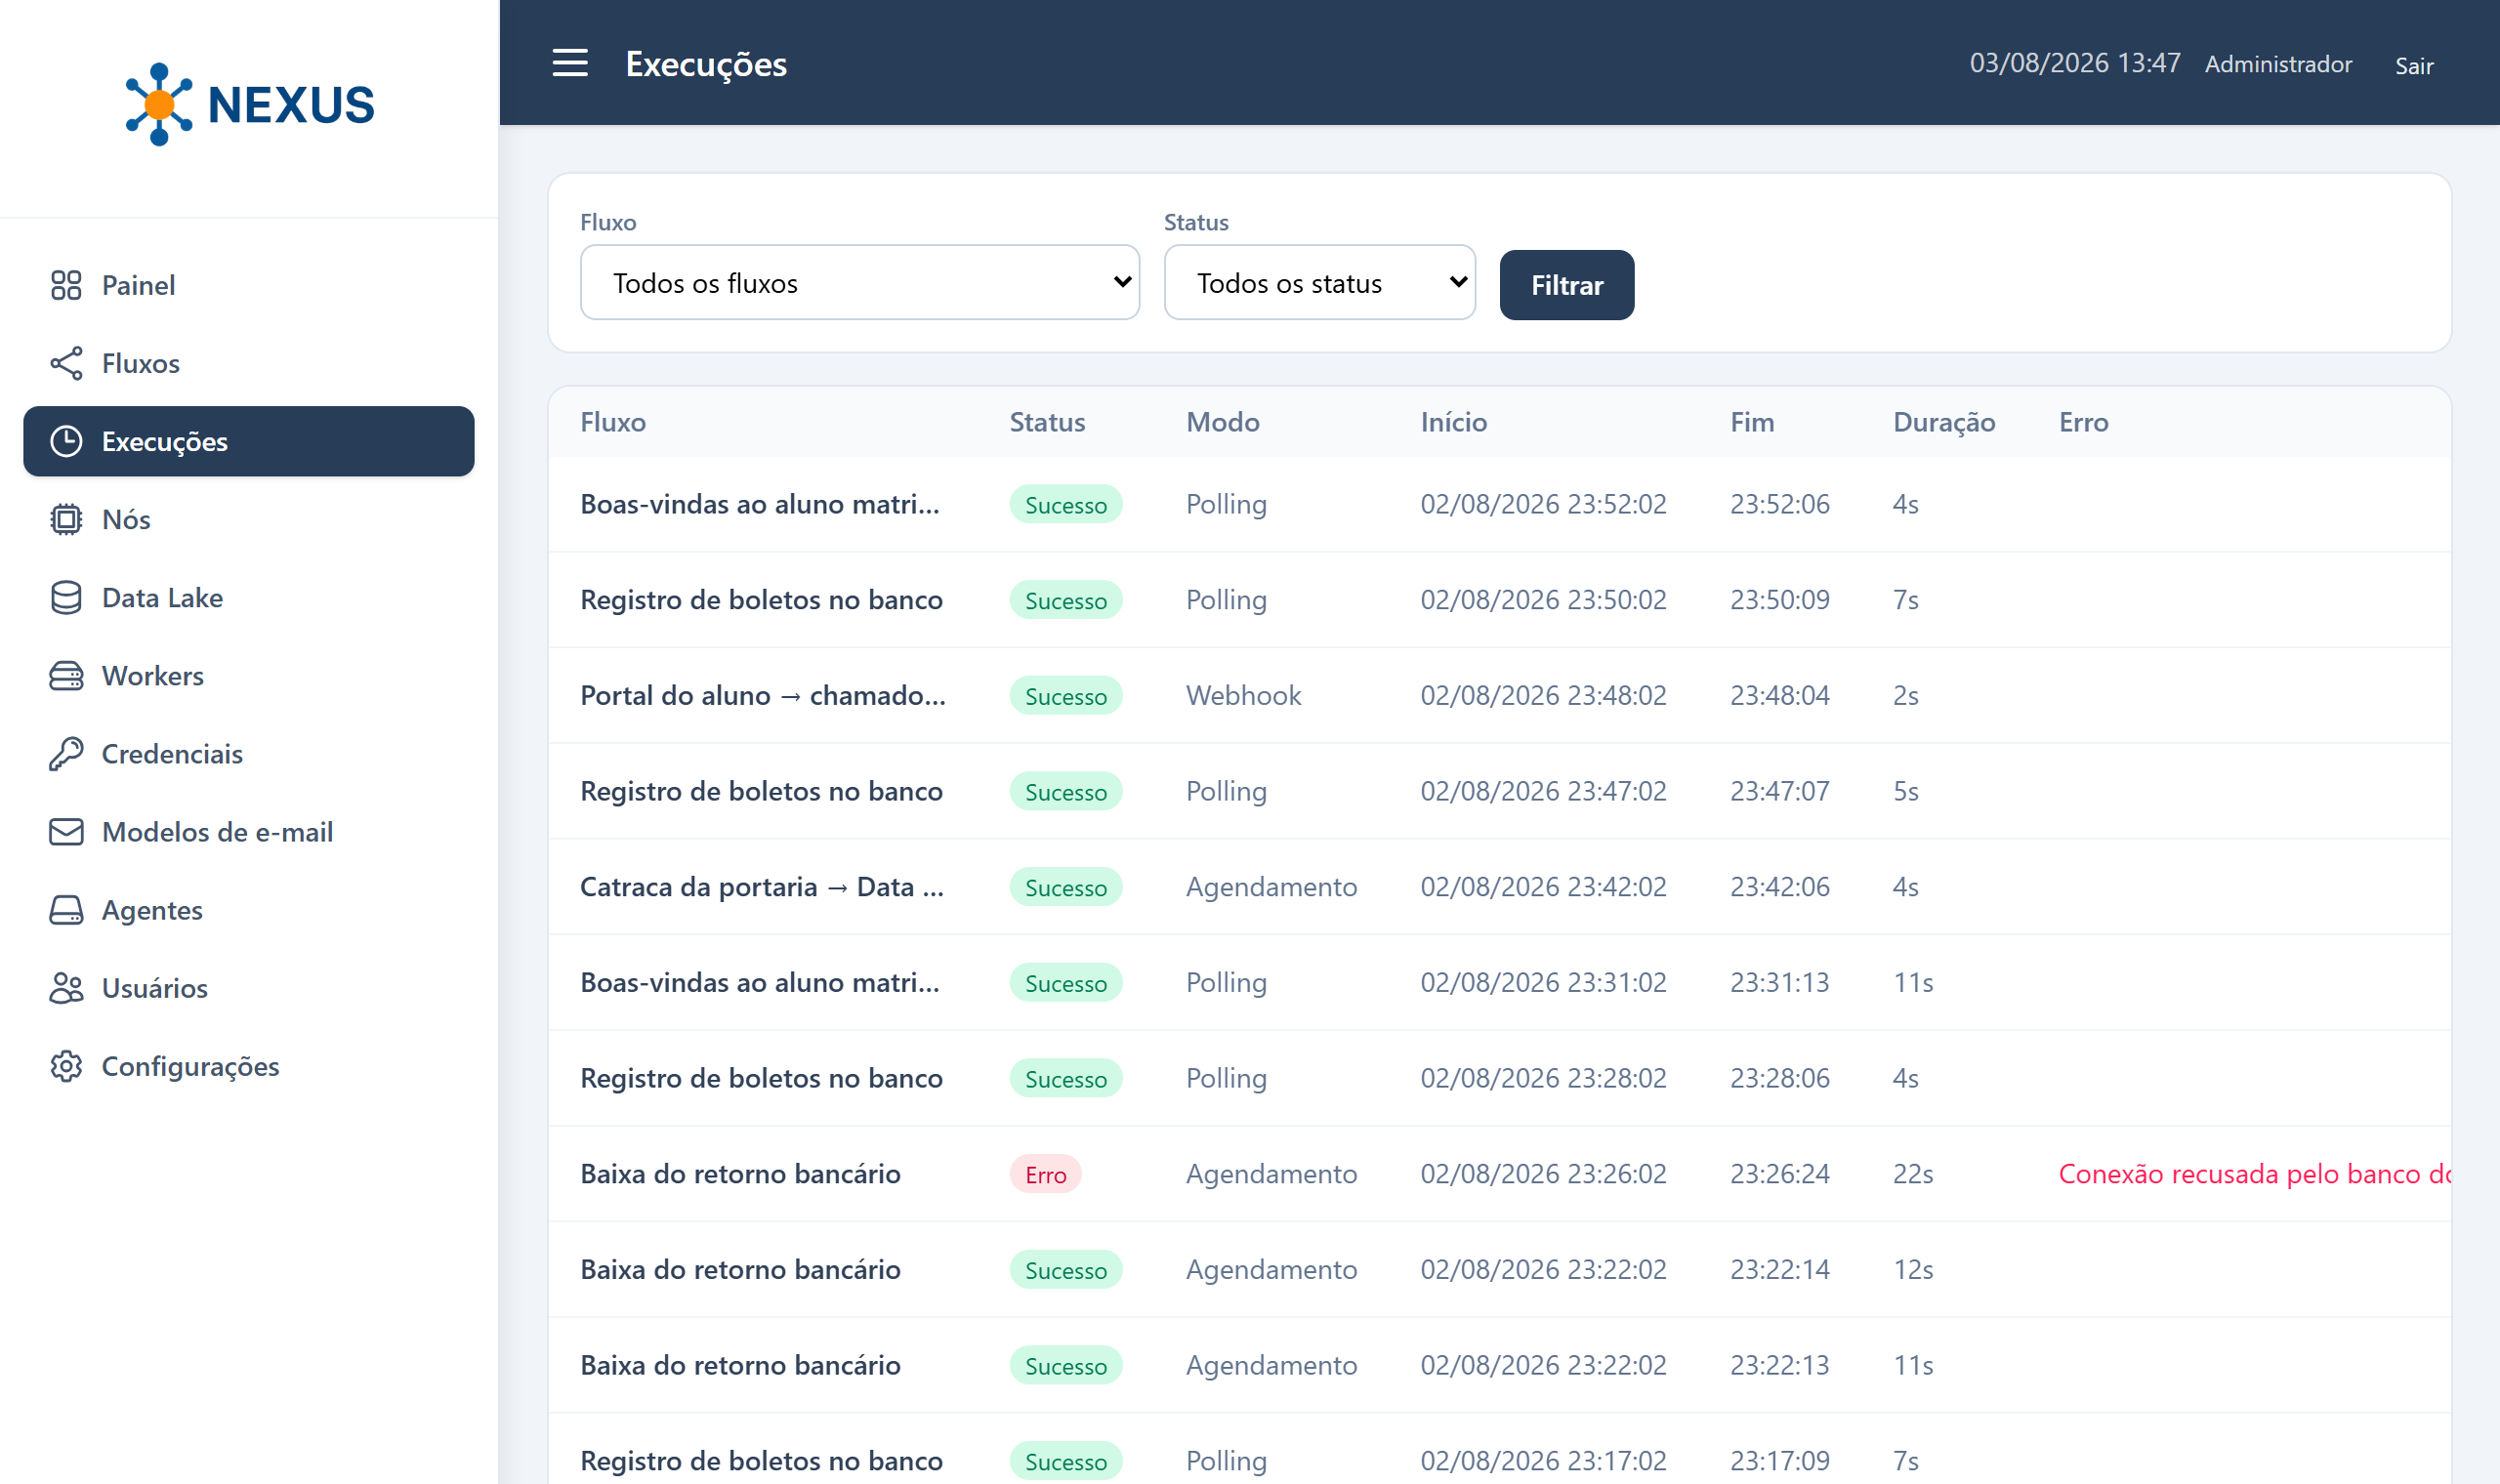2500x1484 pixels.
Task: Click the Execuções clock icon
Action: [66, 441]
